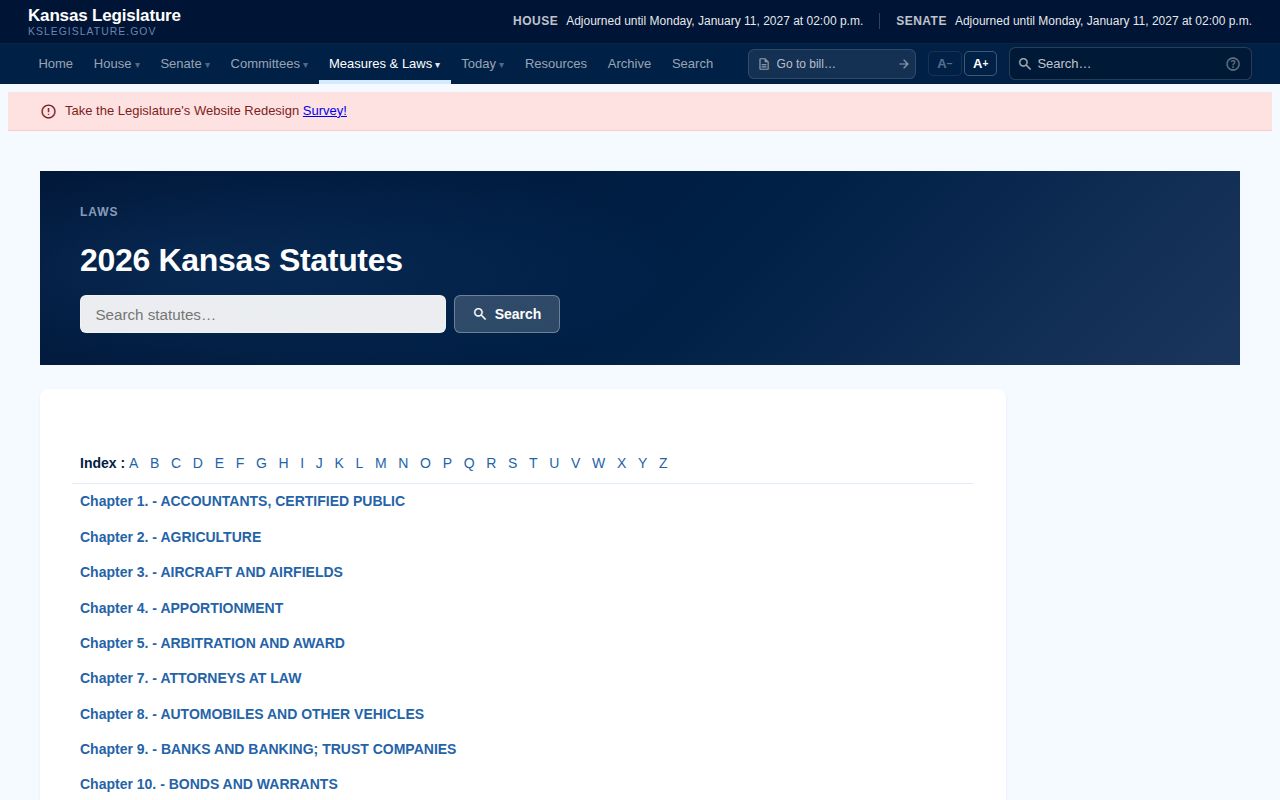Open the website redesign Survey link

coord(325,111)
